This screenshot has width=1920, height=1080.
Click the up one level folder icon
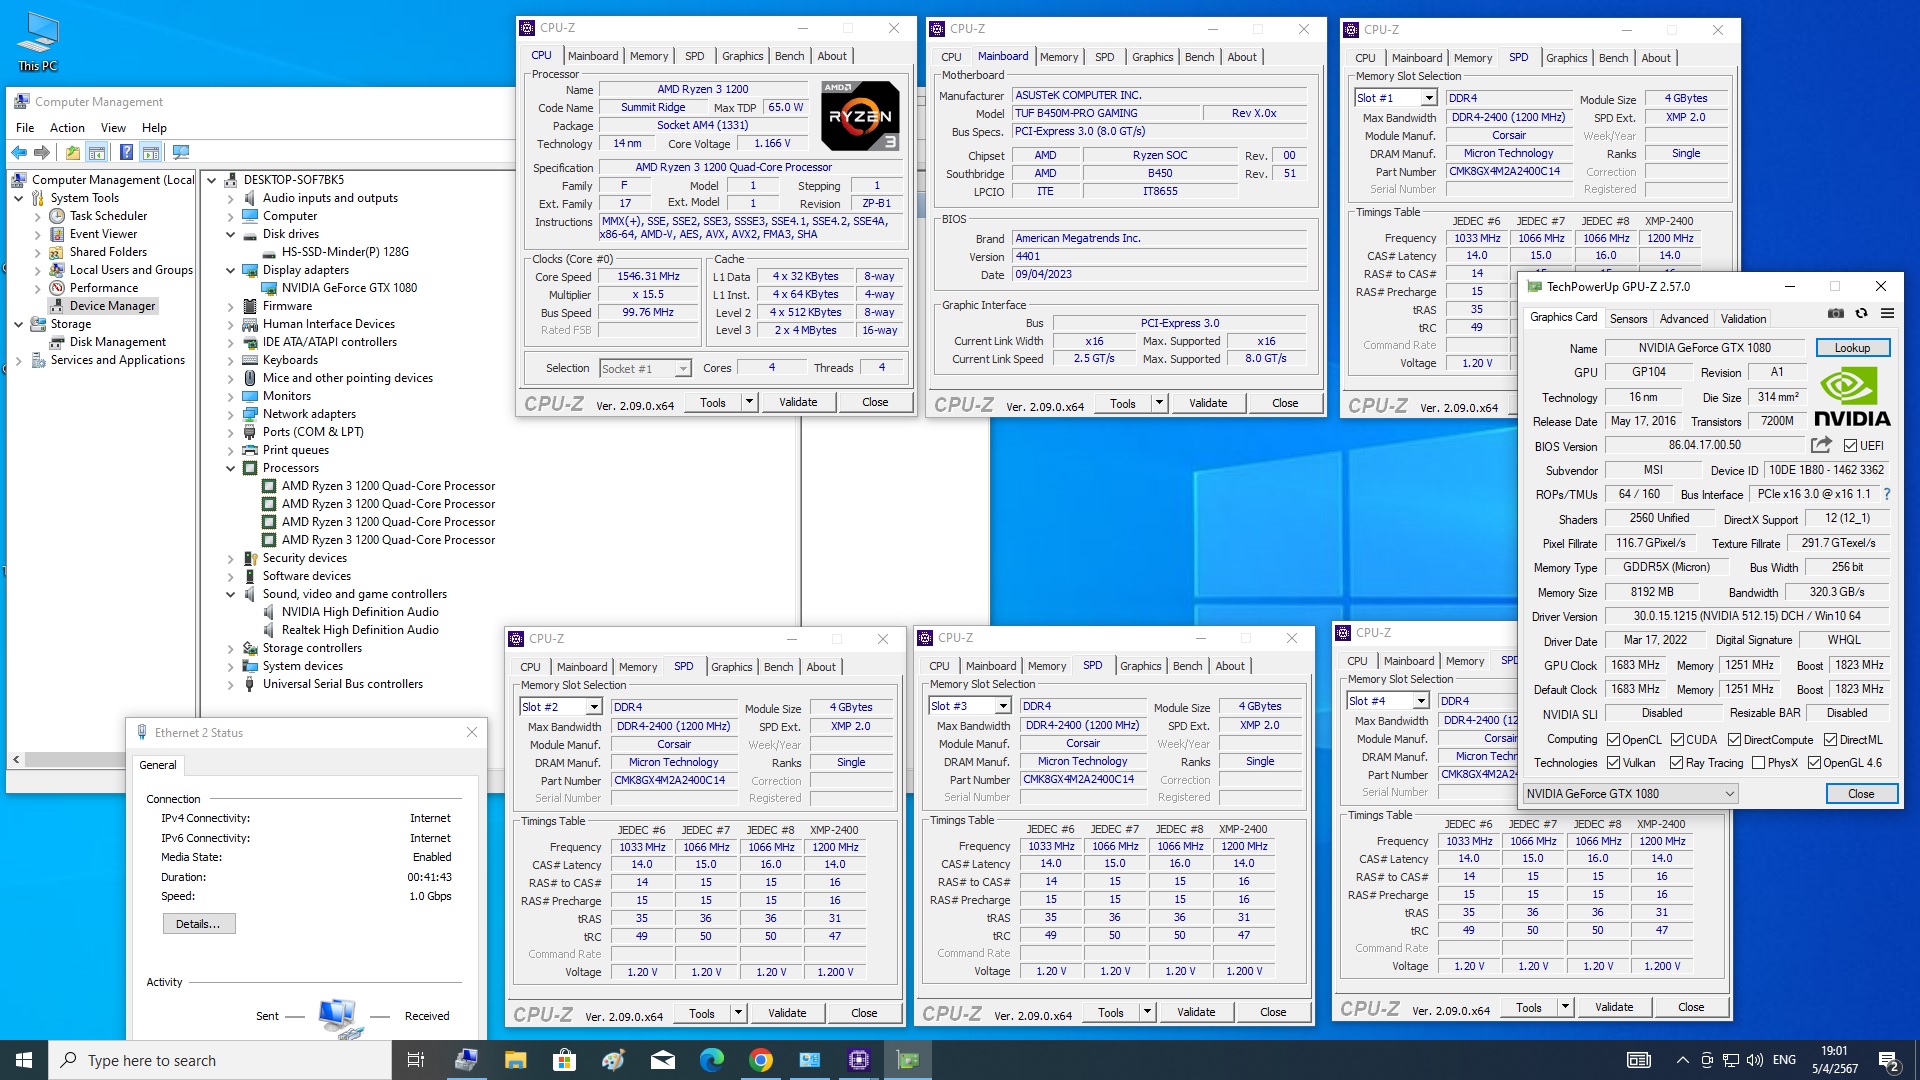coord(72,152)
